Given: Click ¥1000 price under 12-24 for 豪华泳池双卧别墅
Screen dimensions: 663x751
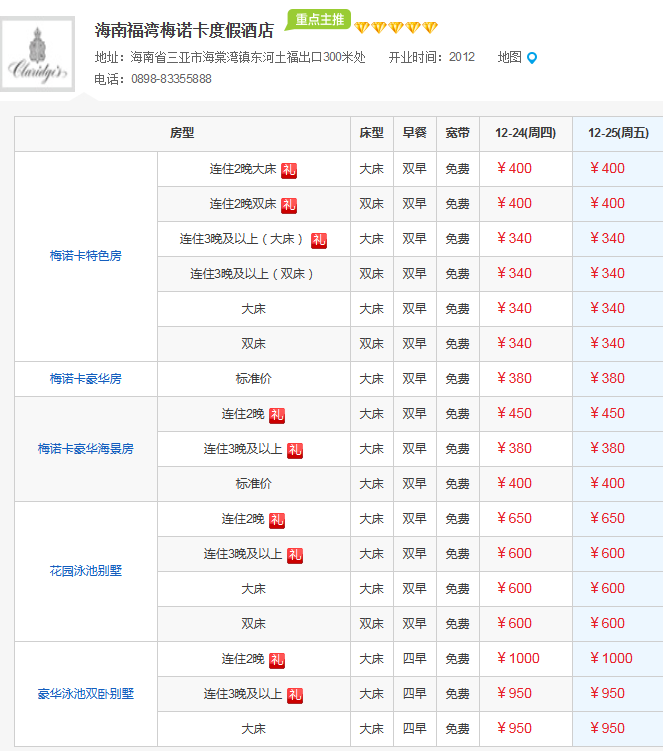Looking at the screenshot, I should [x=518, y=659].
